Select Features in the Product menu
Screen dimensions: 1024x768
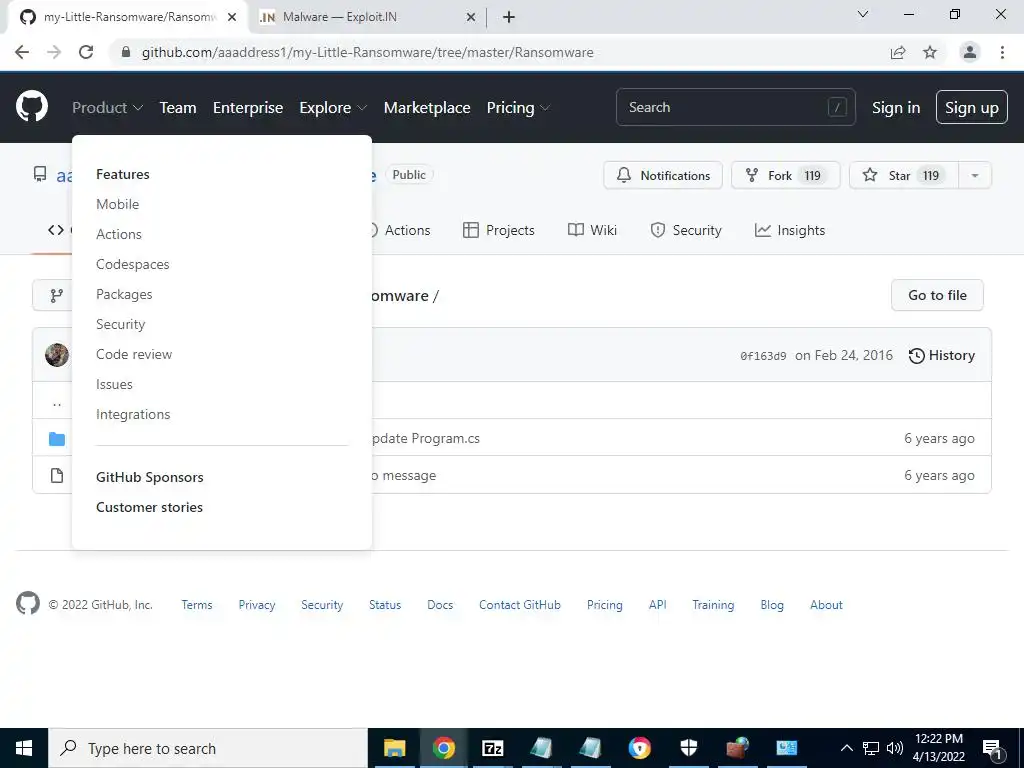pos(123,174)
